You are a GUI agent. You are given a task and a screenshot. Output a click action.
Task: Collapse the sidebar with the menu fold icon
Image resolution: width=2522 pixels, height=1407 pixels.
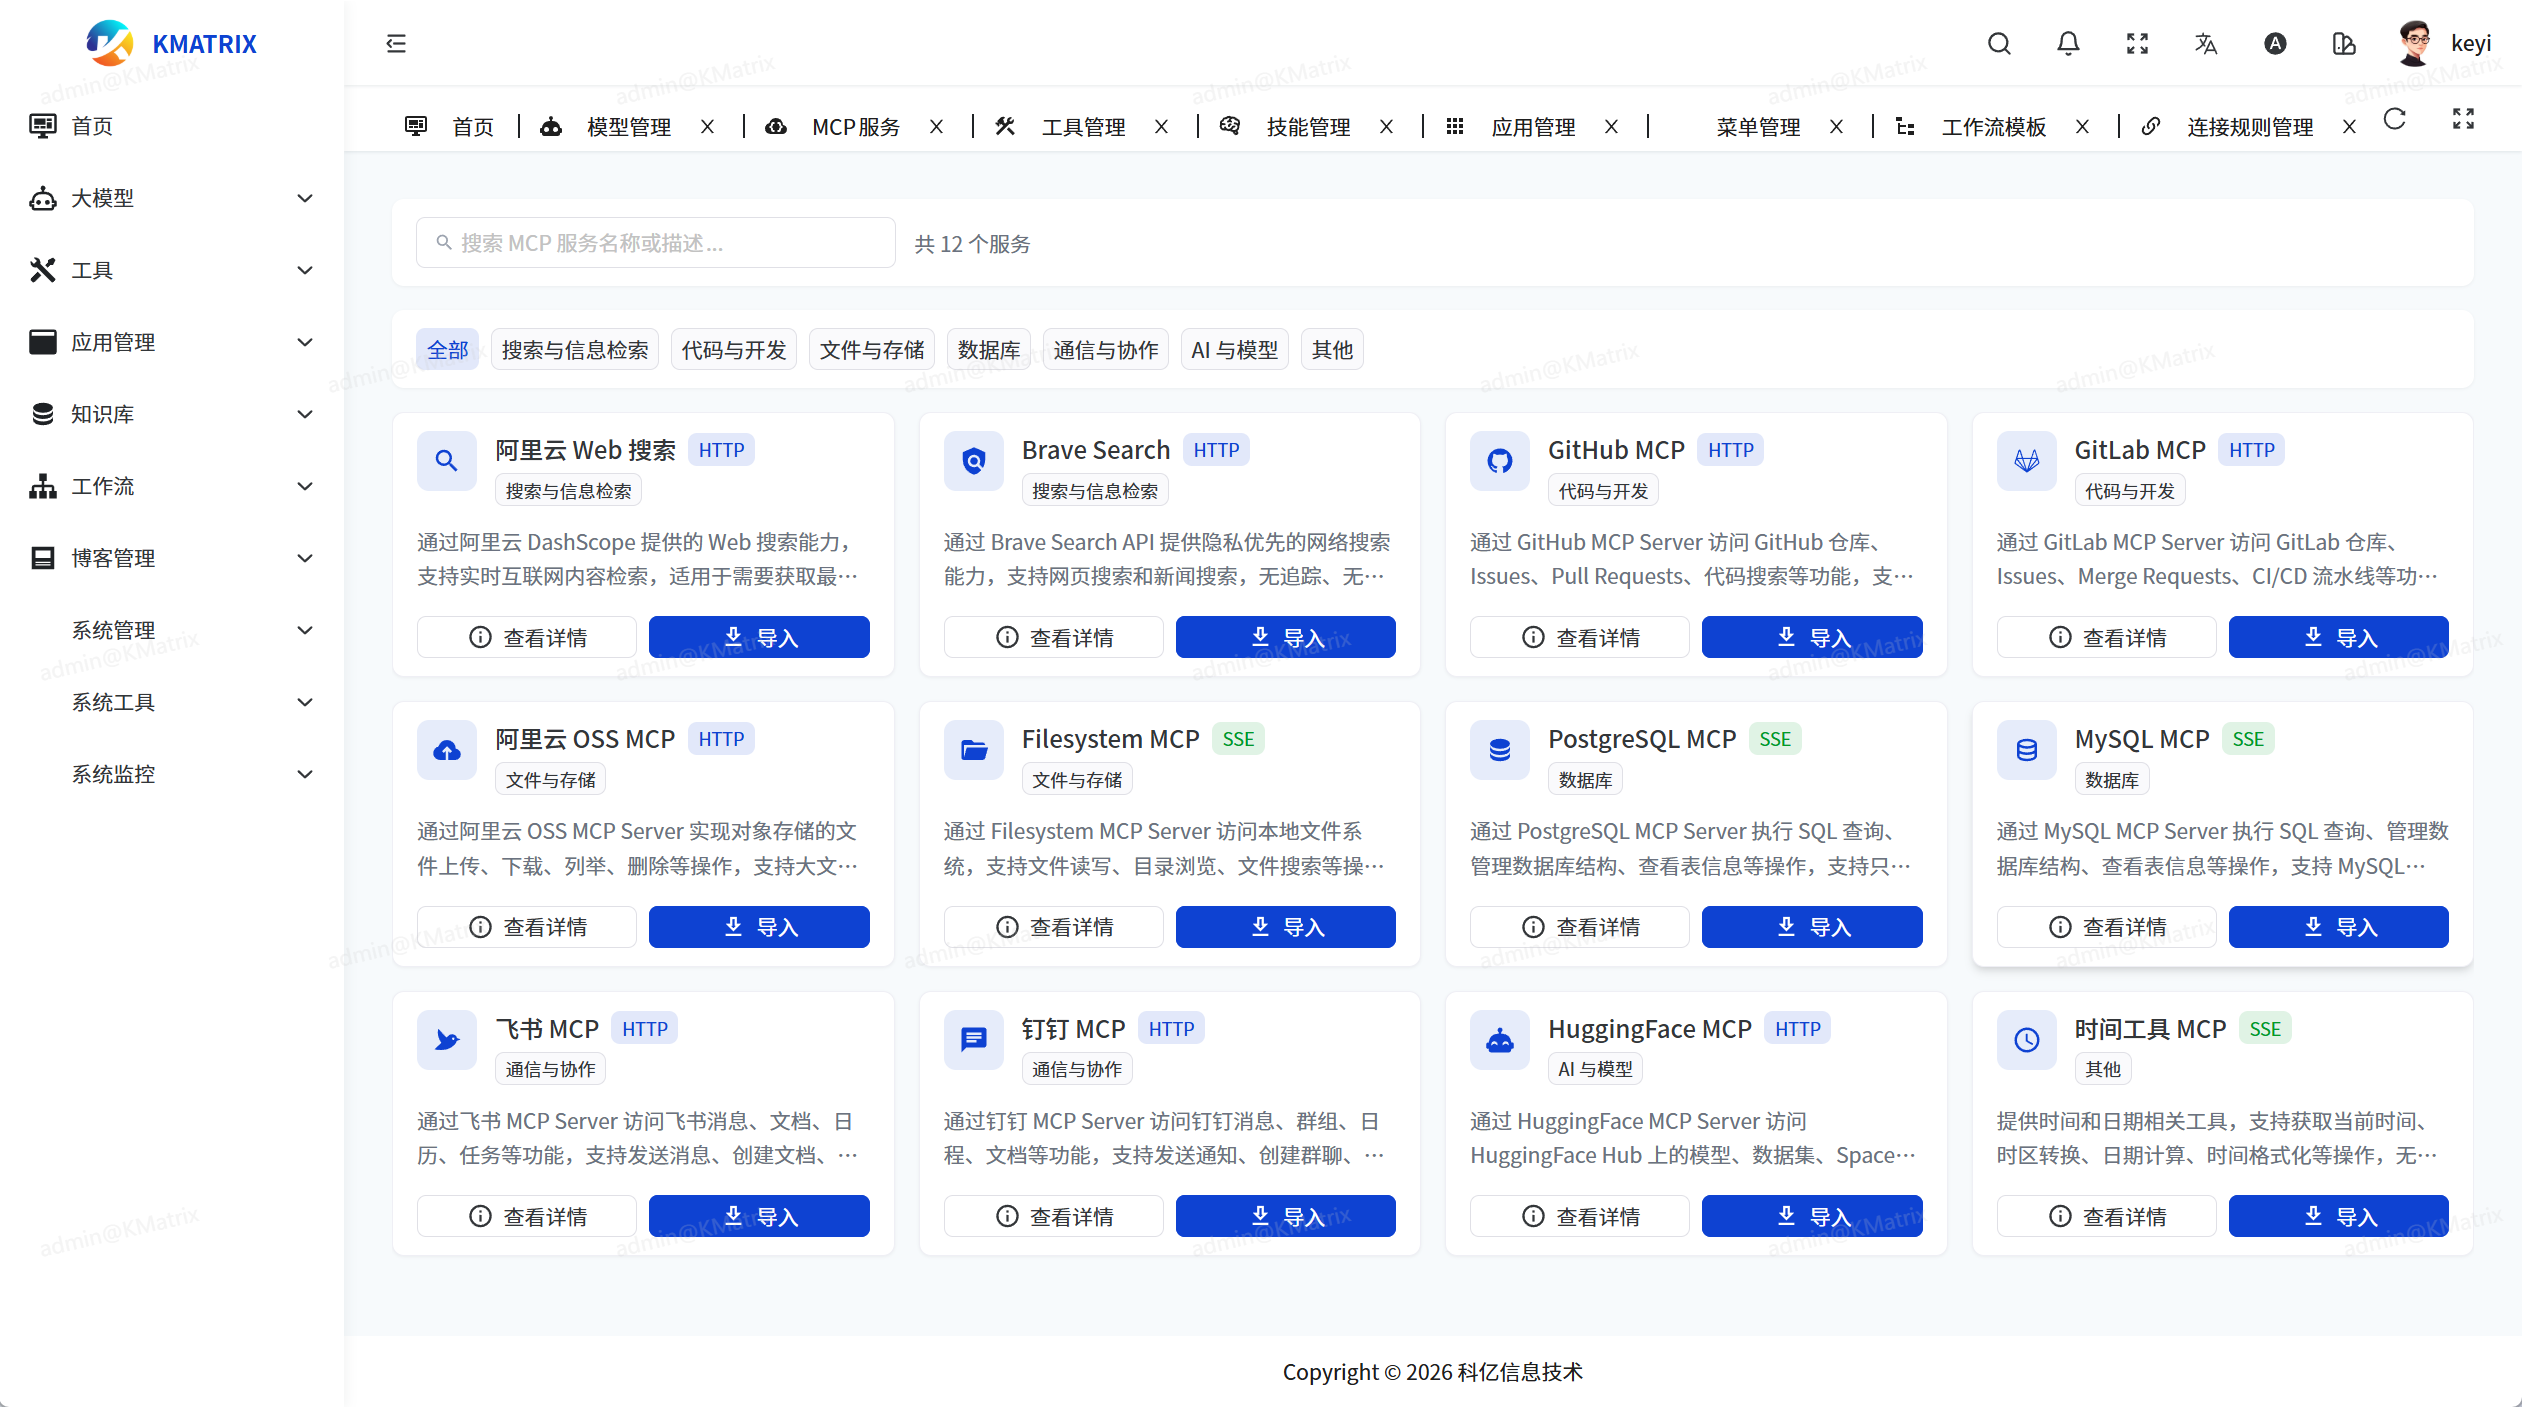tap(396, 43)
